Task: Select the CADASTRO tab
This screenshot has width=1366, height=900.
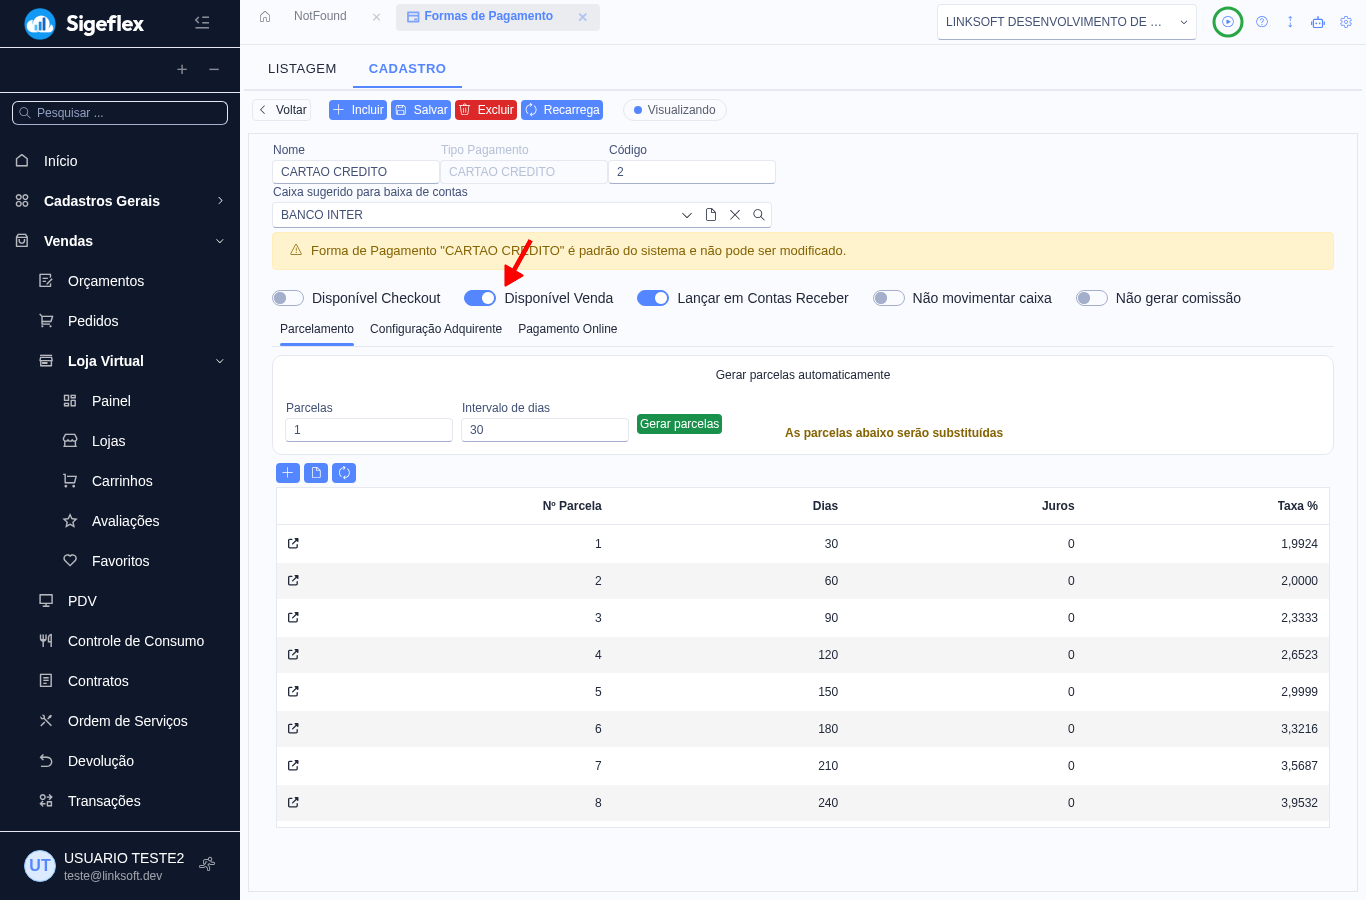Action: tap(407, 69)
